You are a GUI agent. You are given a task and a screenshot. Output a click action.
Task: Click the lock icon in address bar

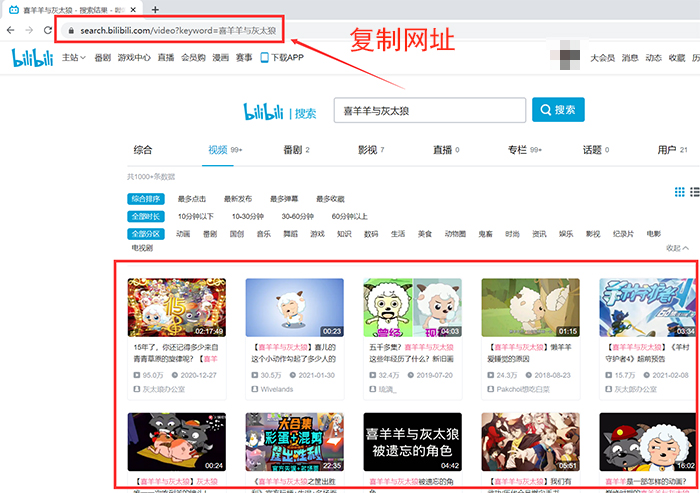pos(71,31)
